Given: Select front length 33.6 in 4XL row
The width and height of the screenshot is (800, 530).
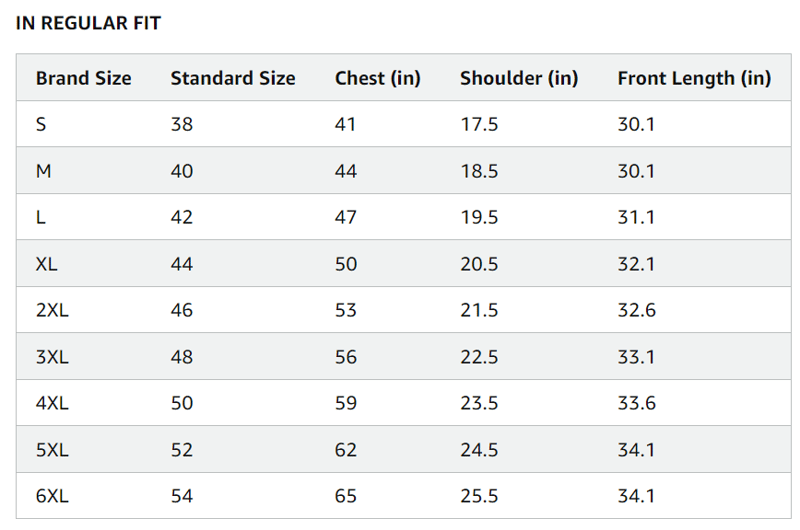Looking at the screenshot, I should click(x=637, y=403).
